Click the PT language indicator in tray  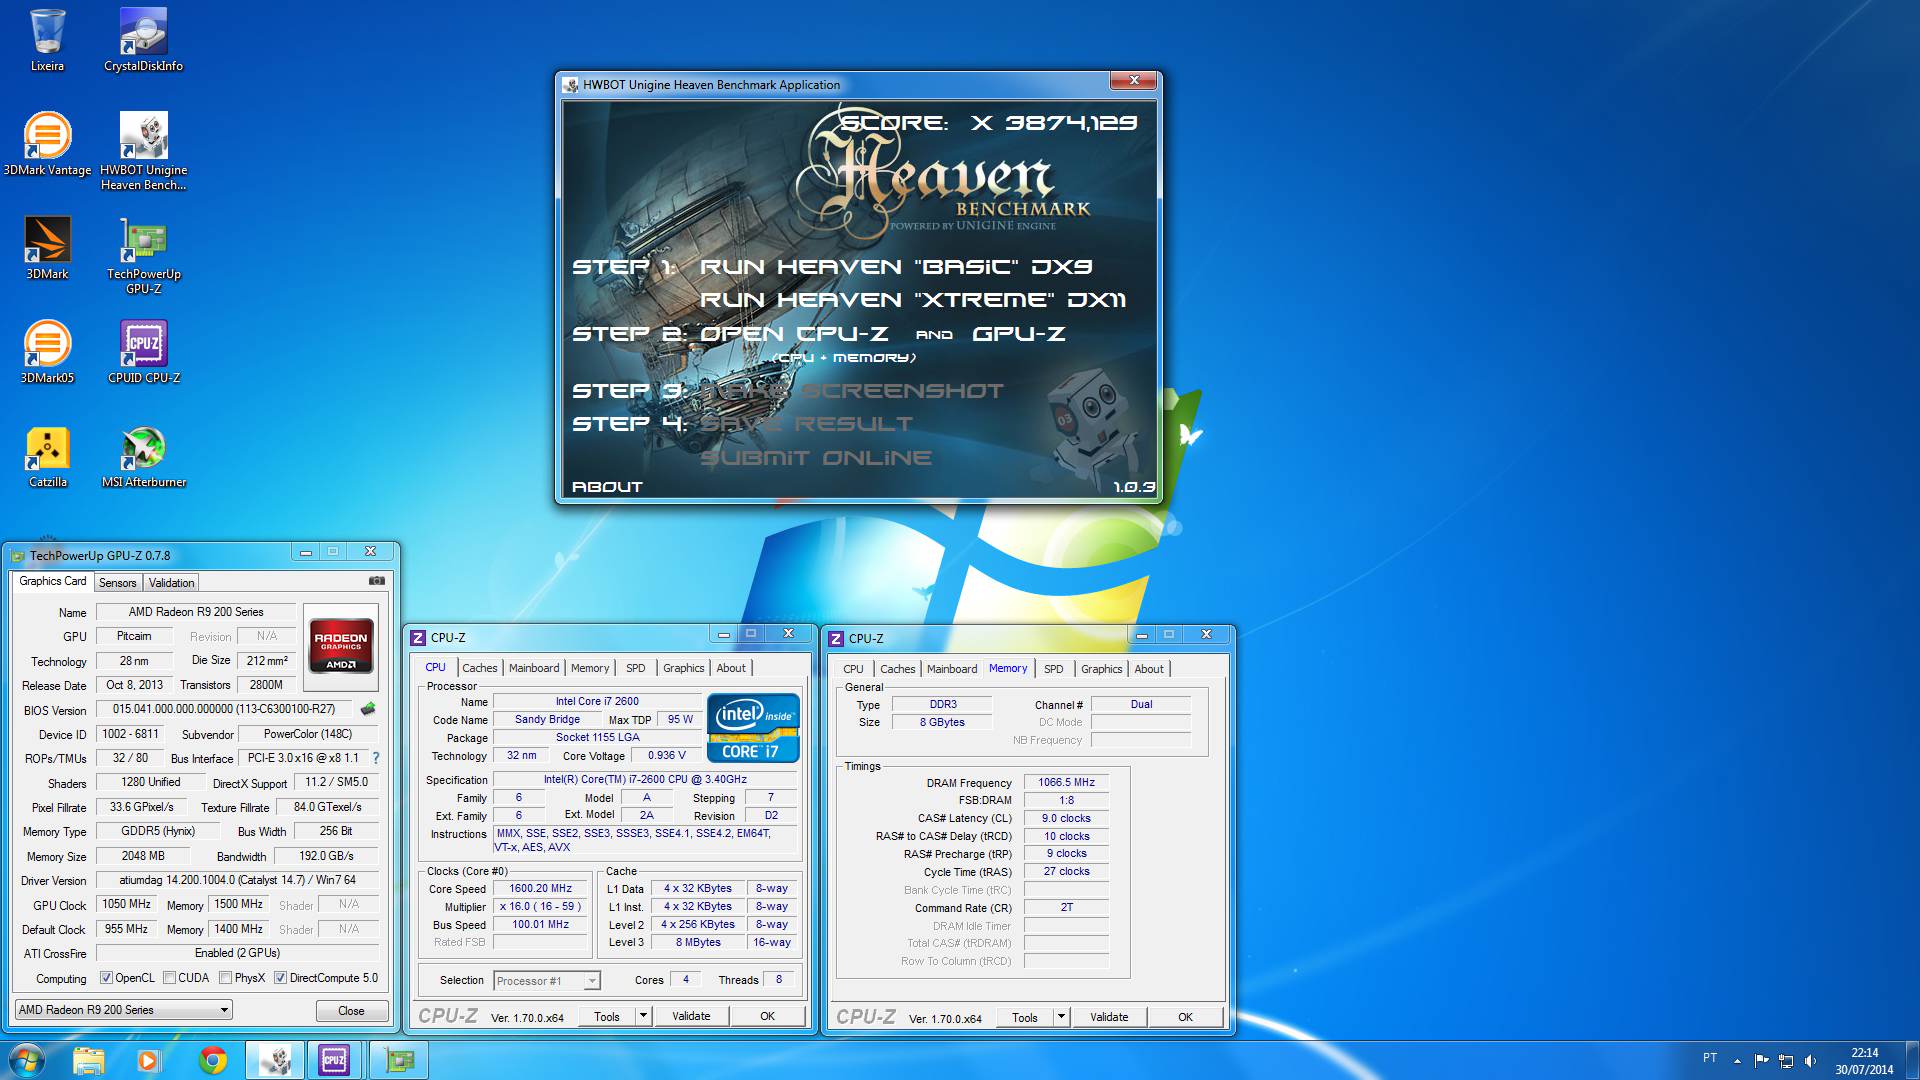click(1710, 1058)
